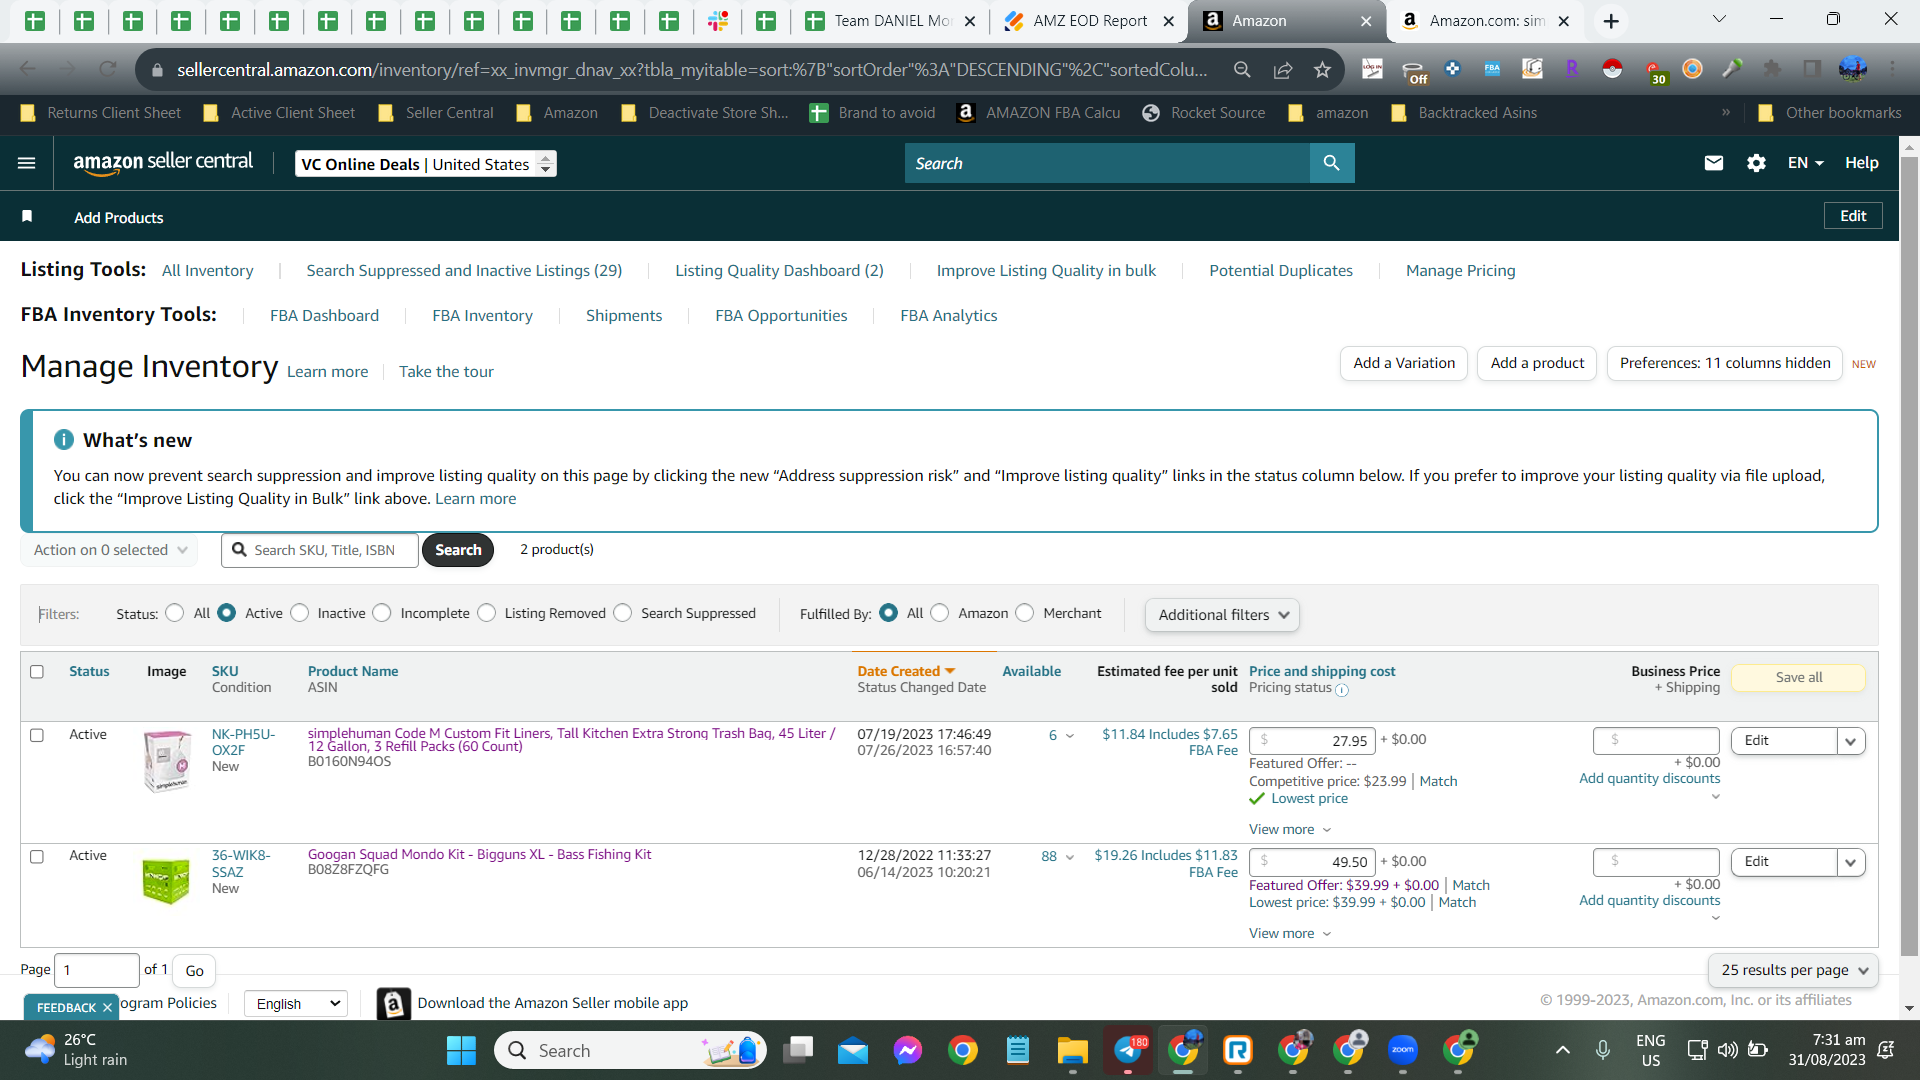The image size is (1920, 1080).
Task: Select the Search Suppressed radio button
Action: [x=623, y=613]
